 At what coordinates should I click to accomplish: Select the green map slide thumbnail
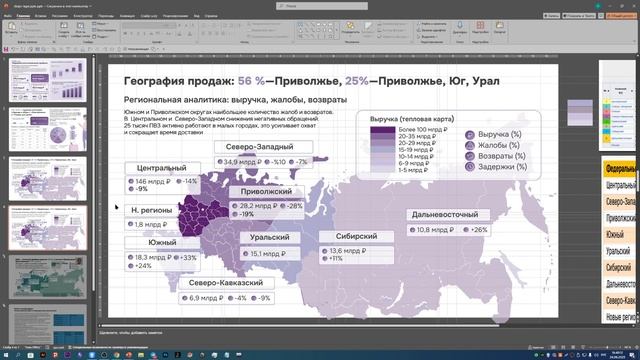[x=48, y=277]
